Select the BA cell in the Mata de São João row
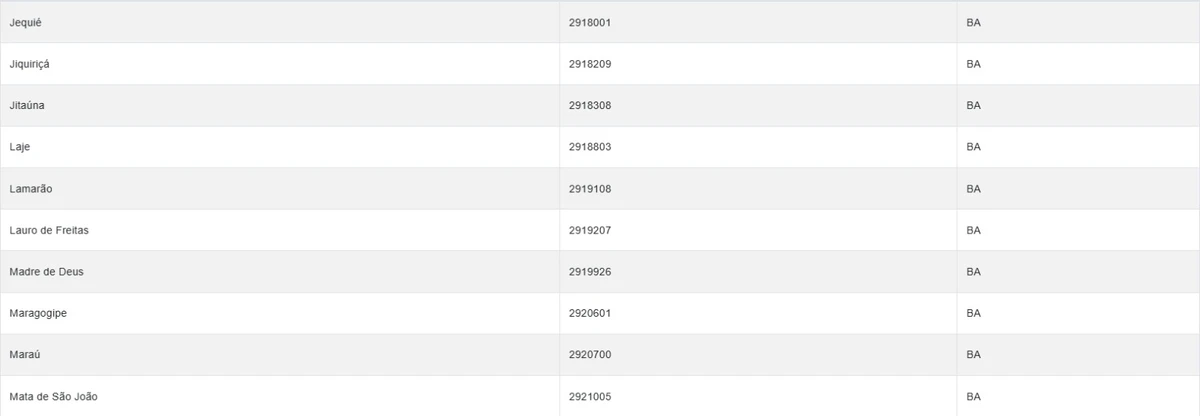Viewport: 1200px width, 416px height. coord(974,397)
